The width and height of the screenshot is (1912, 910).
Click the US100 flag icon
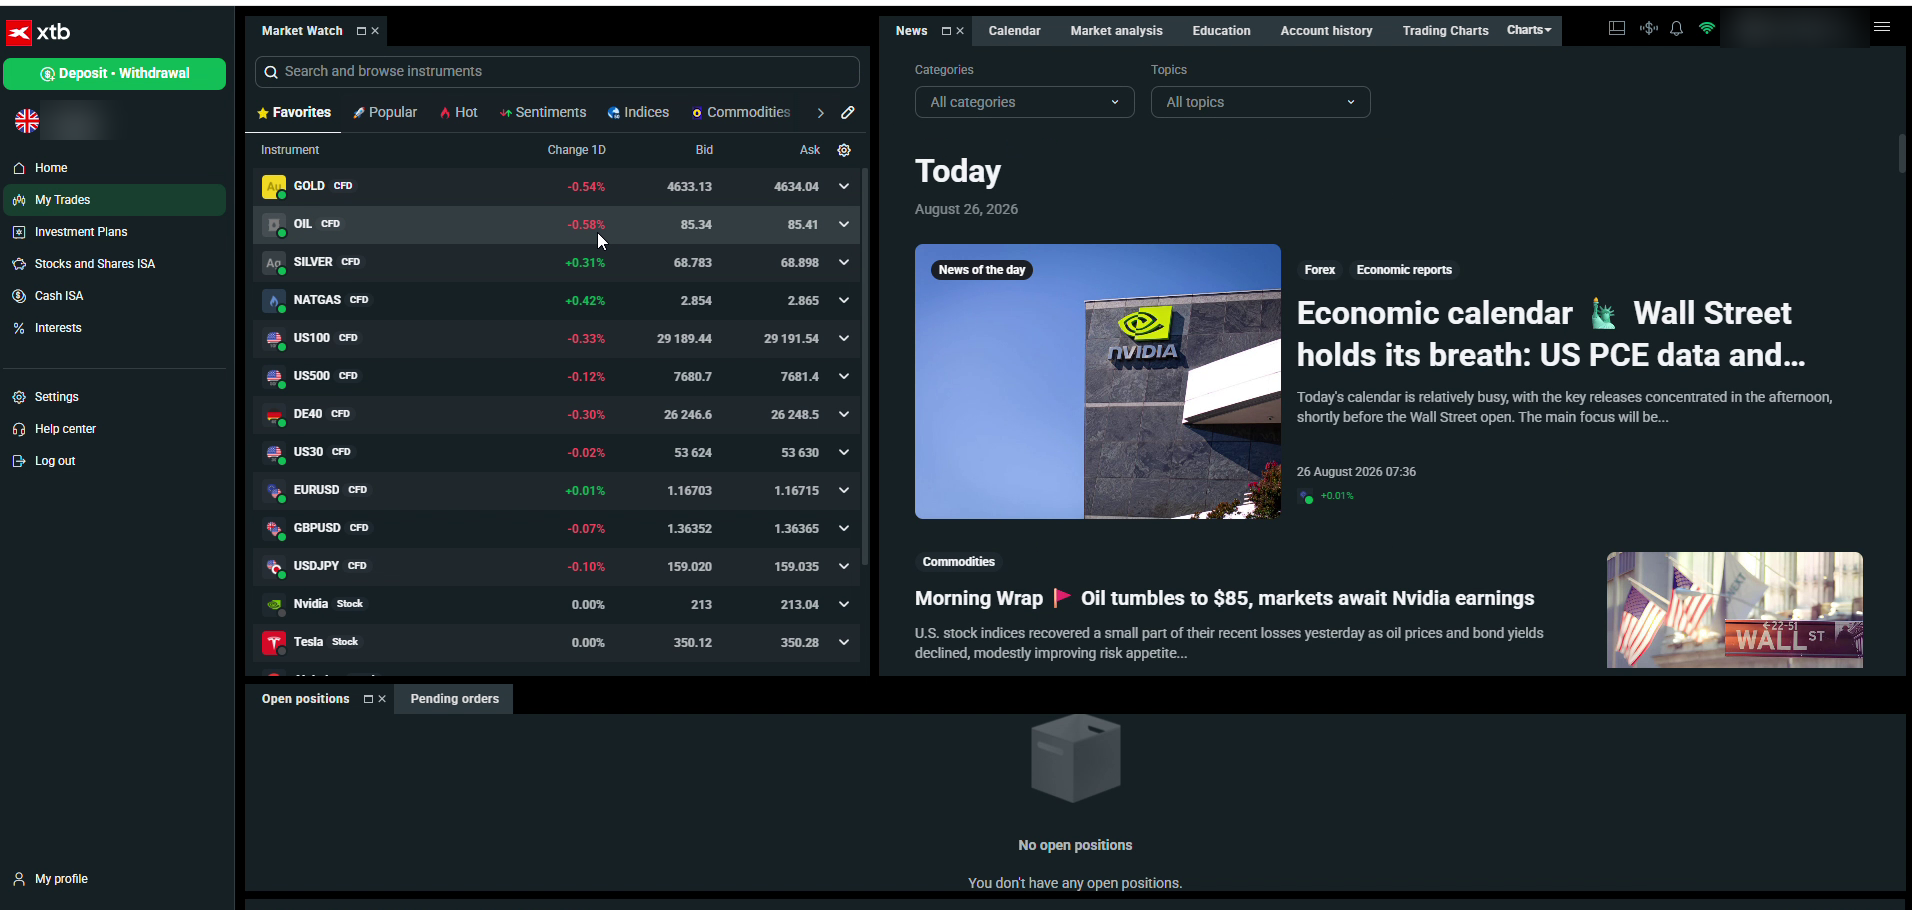(274, 339)
